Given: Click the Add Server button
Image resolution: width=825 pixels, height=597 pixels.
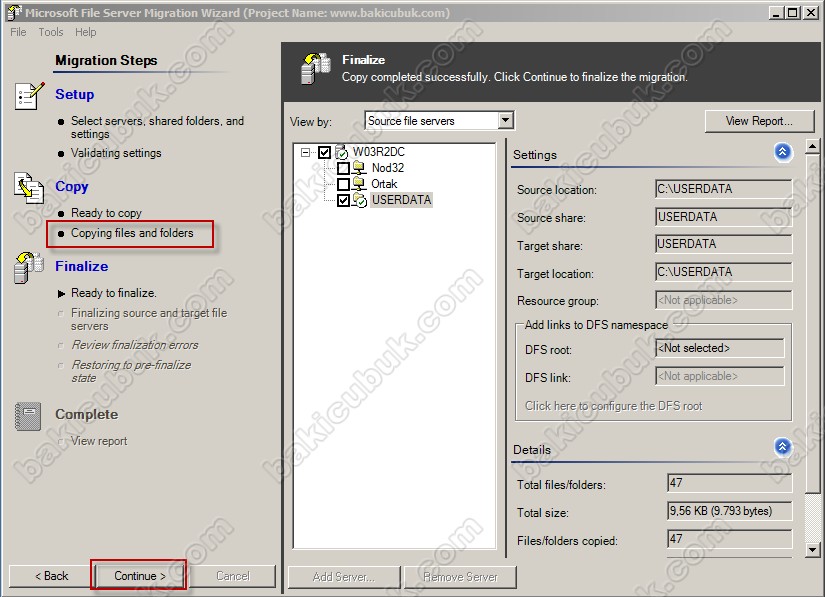Looking at the screenshot, I should 344,577.
